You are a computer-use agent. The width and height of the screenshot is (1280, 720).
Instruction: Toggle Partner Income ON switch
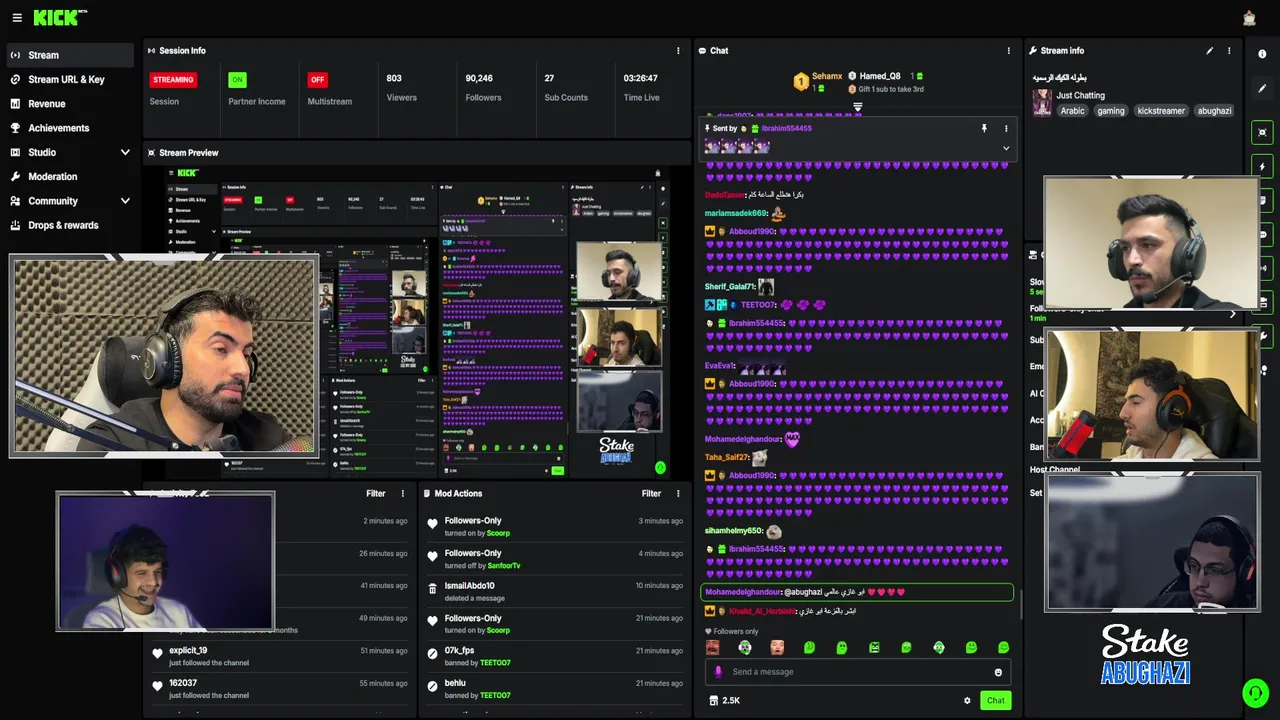click(237, 80)
